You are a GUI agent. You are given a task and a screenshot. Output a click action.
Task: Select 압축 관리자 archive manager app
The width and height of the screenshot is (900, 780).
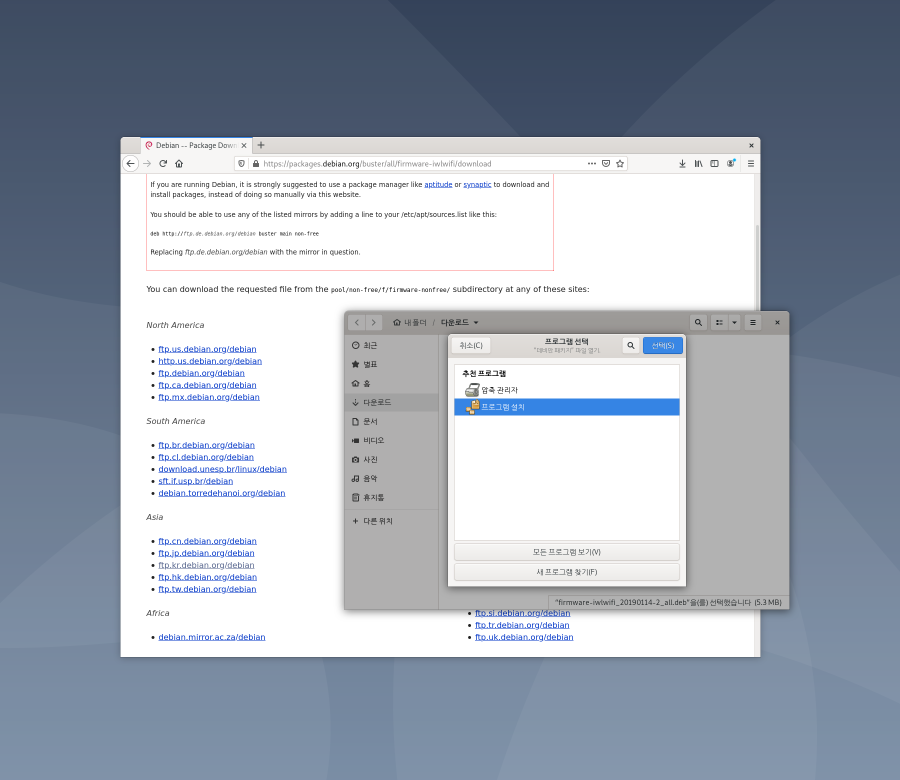[567, 390]
